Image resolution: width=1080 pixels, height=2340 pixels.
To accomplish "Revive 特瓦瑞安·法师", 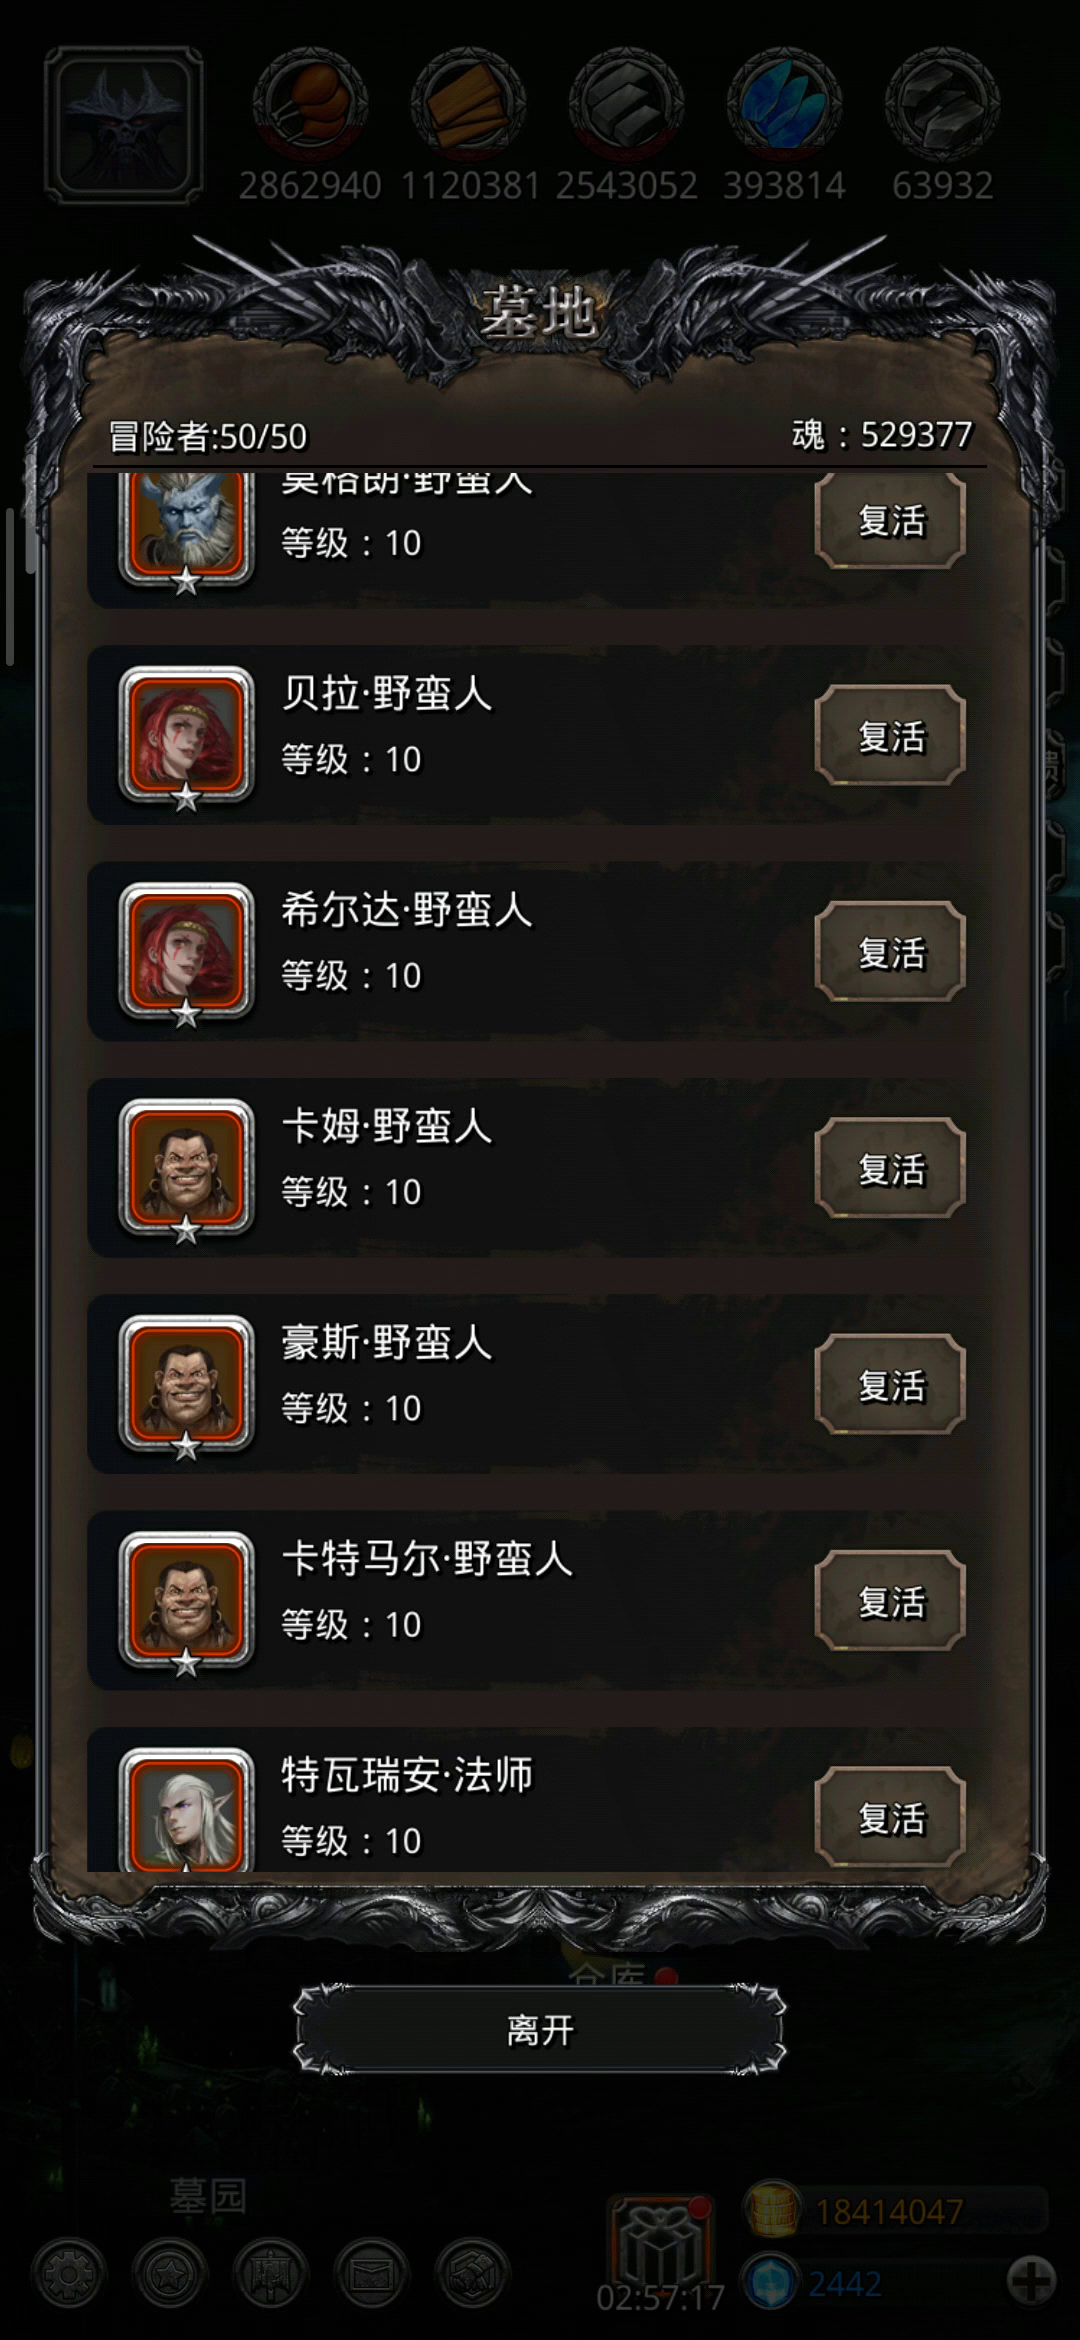I will (x=890, y=1816).
